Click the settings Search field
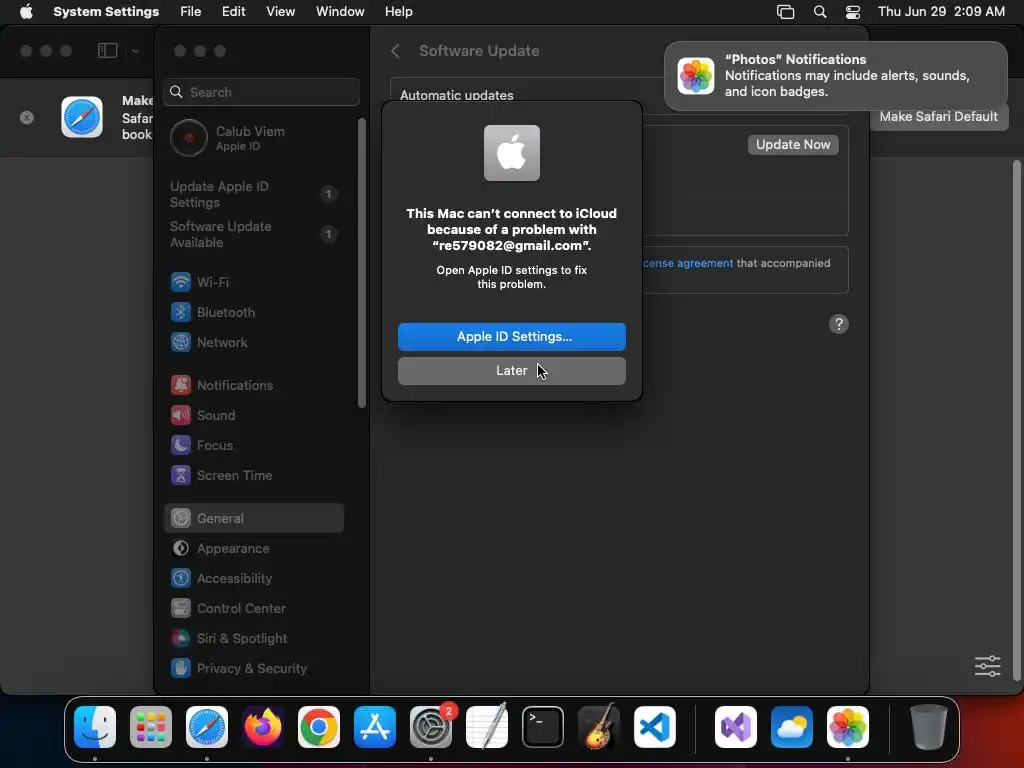The image size is (1024, 768). (261, 92)
